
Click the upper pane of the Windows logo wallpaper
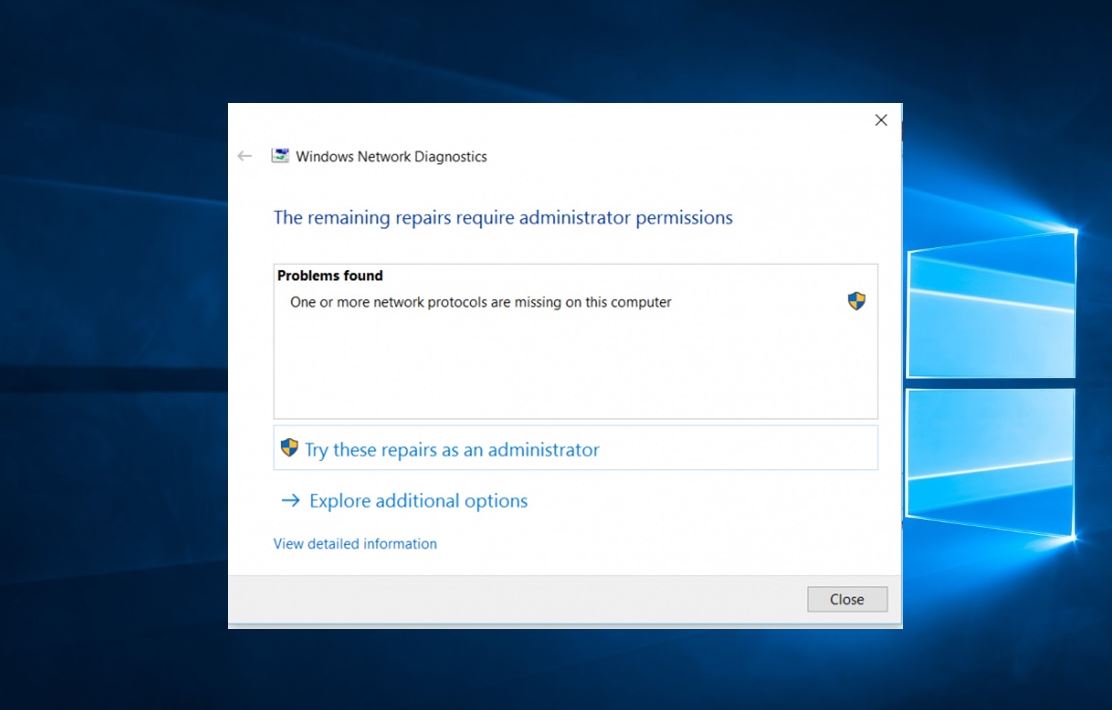[990, 305]
